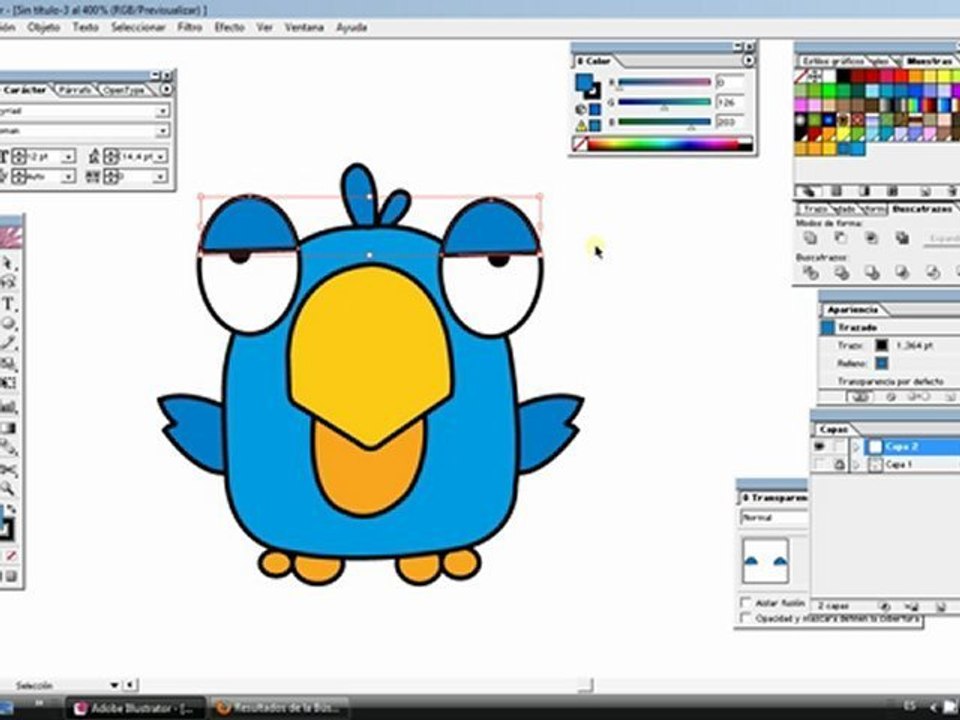Image resolution: width=960 pixels, height=720 pixels.
Task: Click second shape mode icon in Buscatrazos
Action: pos(841,238)
